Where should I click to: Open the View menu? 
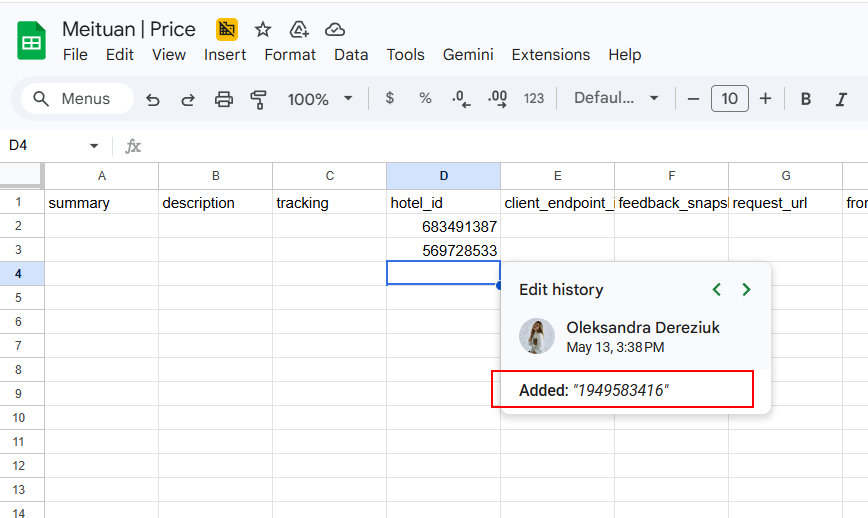point(169,55)
